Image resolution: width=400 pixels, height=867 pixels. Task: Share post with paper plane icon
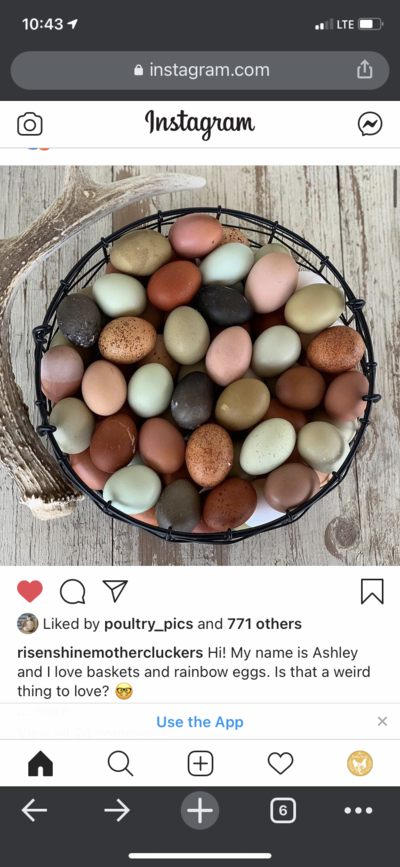click(x=115, y=591)
